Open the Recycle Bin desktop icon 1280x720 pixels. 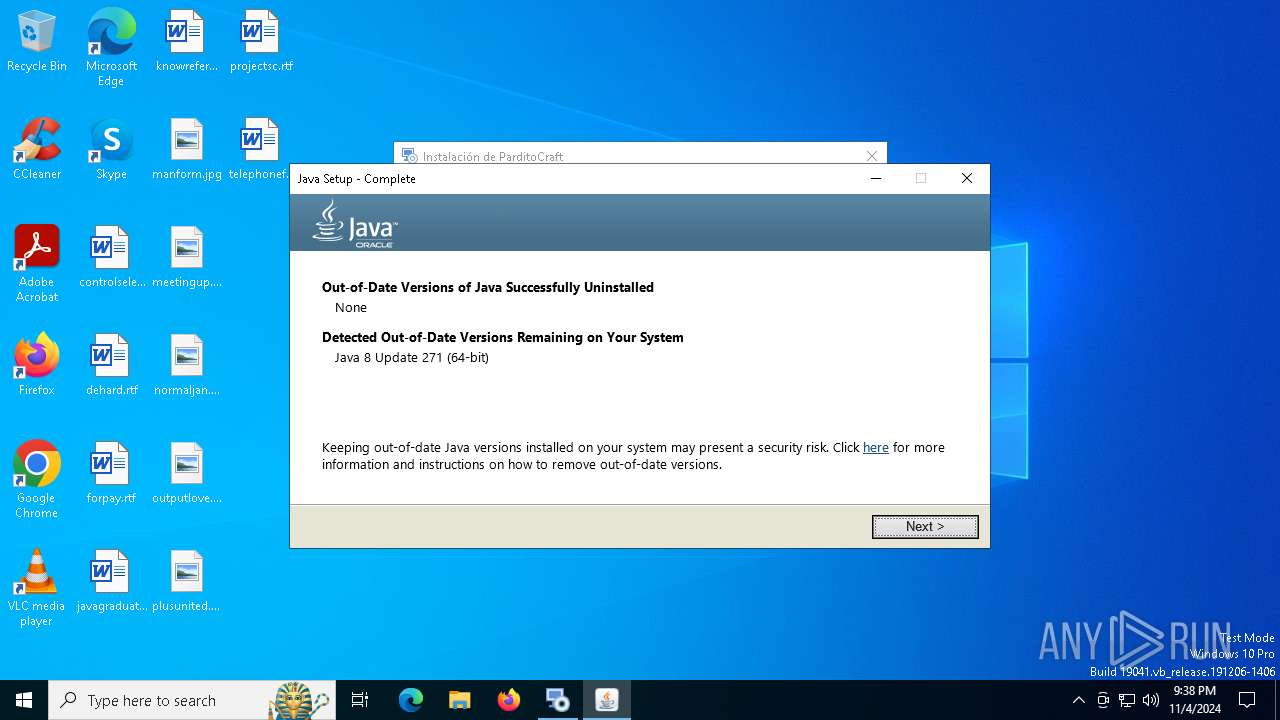pos(37,42)
